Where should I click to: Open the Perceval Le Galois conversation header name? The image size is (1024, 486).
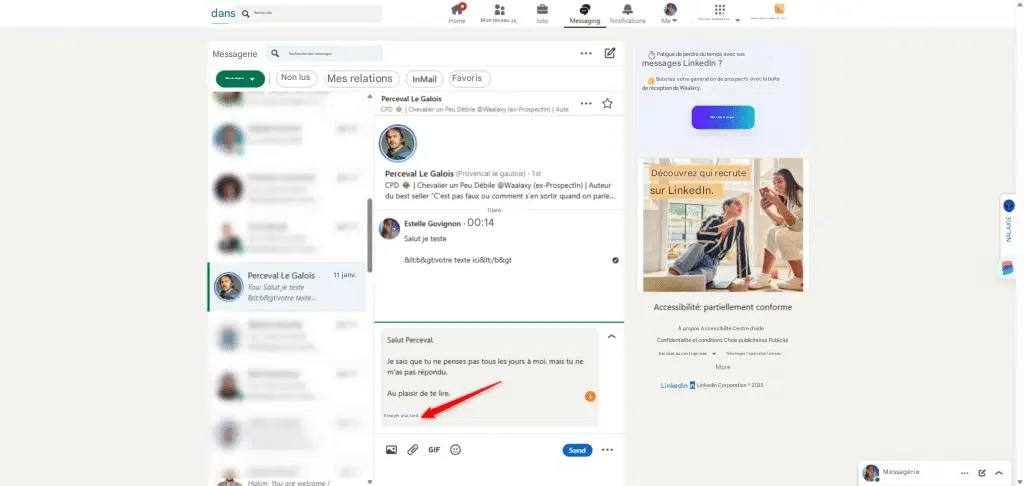411,99
